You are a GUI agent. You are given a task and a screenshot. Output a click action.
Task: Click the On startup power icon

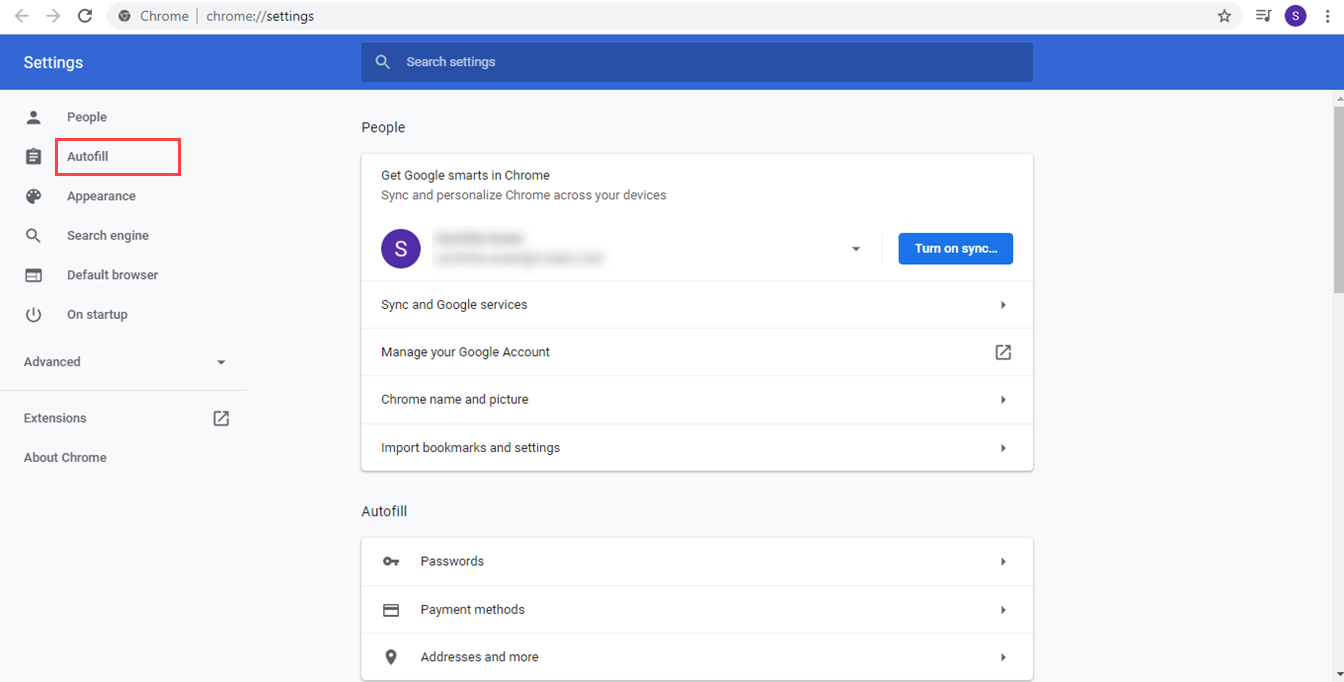click(34, 314)
